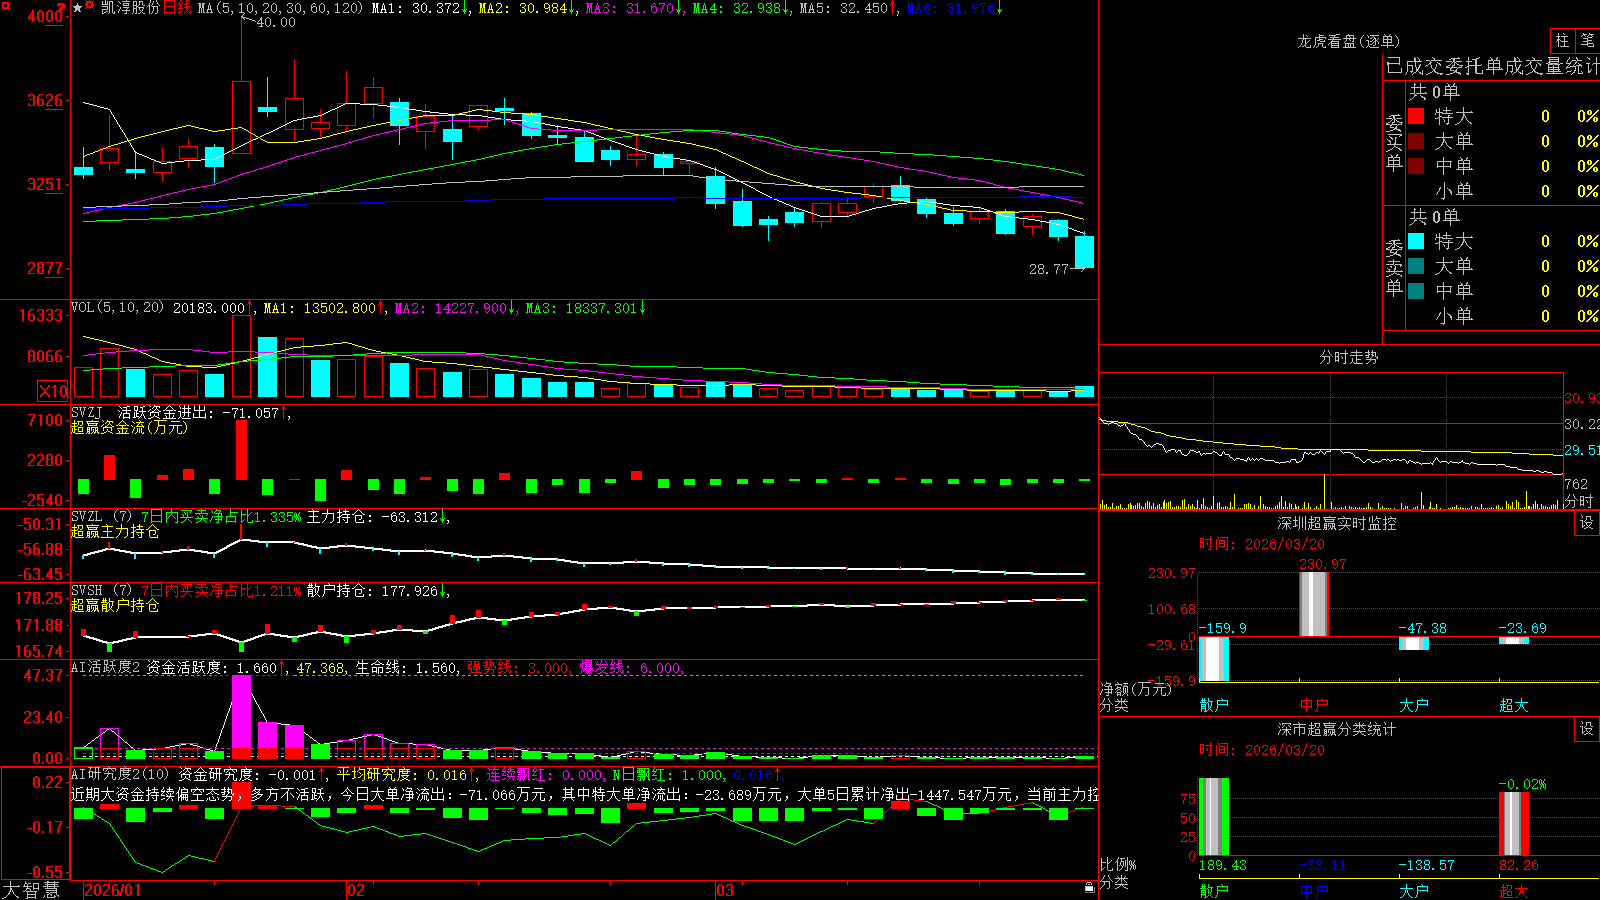
Task: Click the 超赢主力持仓 label
Action: (115, 532)
